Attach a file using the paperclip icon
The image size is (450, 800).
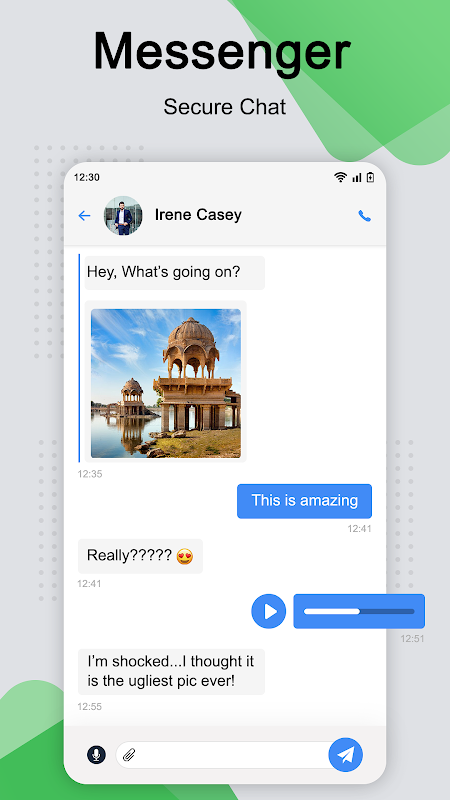tap(129, 754)
